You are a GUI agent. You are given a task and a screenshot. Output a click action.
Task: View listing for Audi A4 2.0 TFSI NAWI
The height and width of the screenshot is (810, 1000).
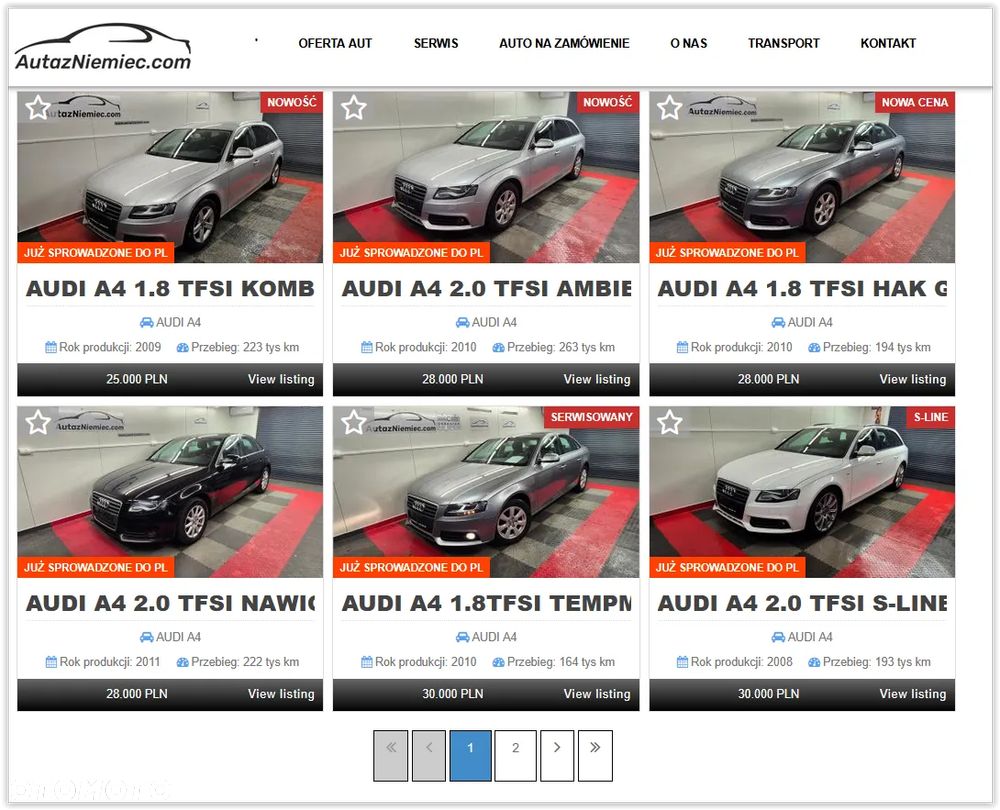[x=281, y=694]
